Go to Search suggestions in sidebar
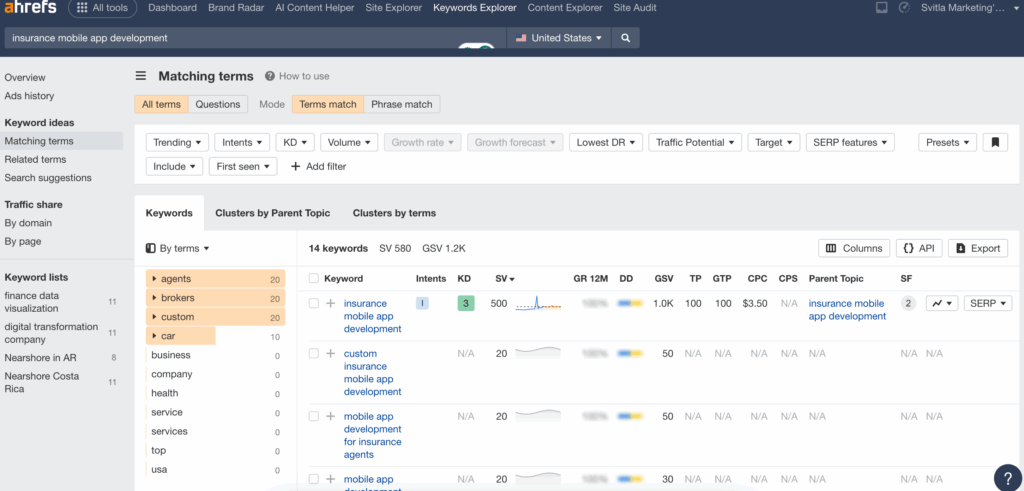Screen dimensions: 1024x491 pos(48,178)
